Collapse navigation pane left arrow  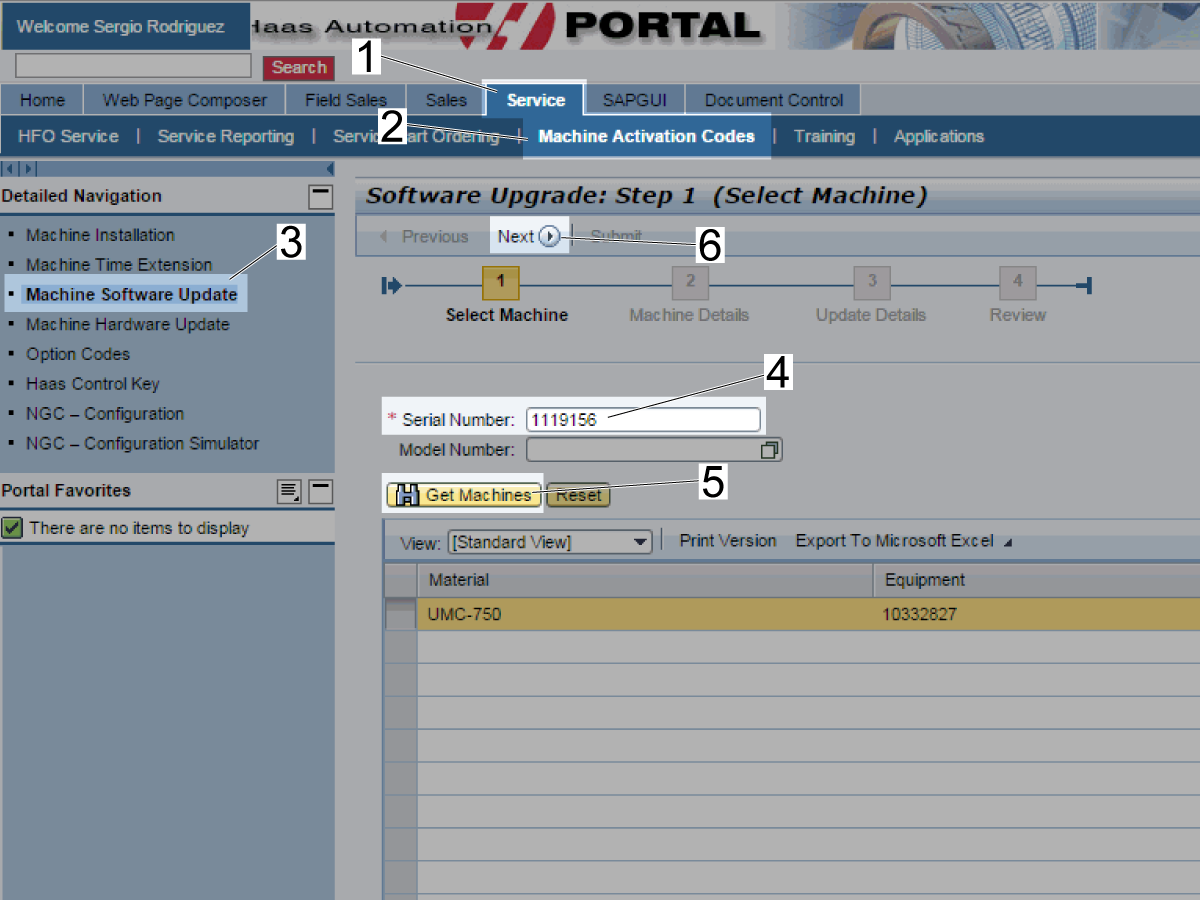(x=9, y=169)
